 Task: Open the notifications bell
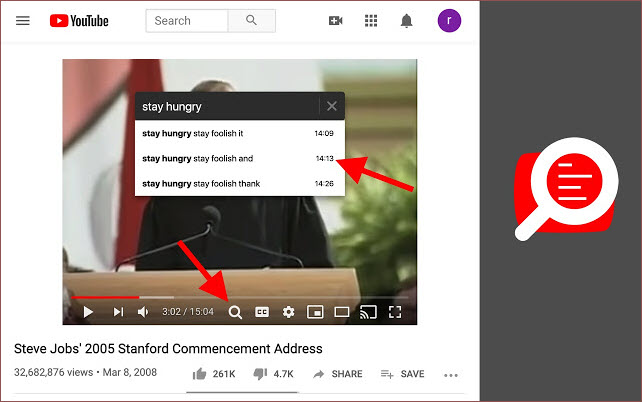coord(407,21)
